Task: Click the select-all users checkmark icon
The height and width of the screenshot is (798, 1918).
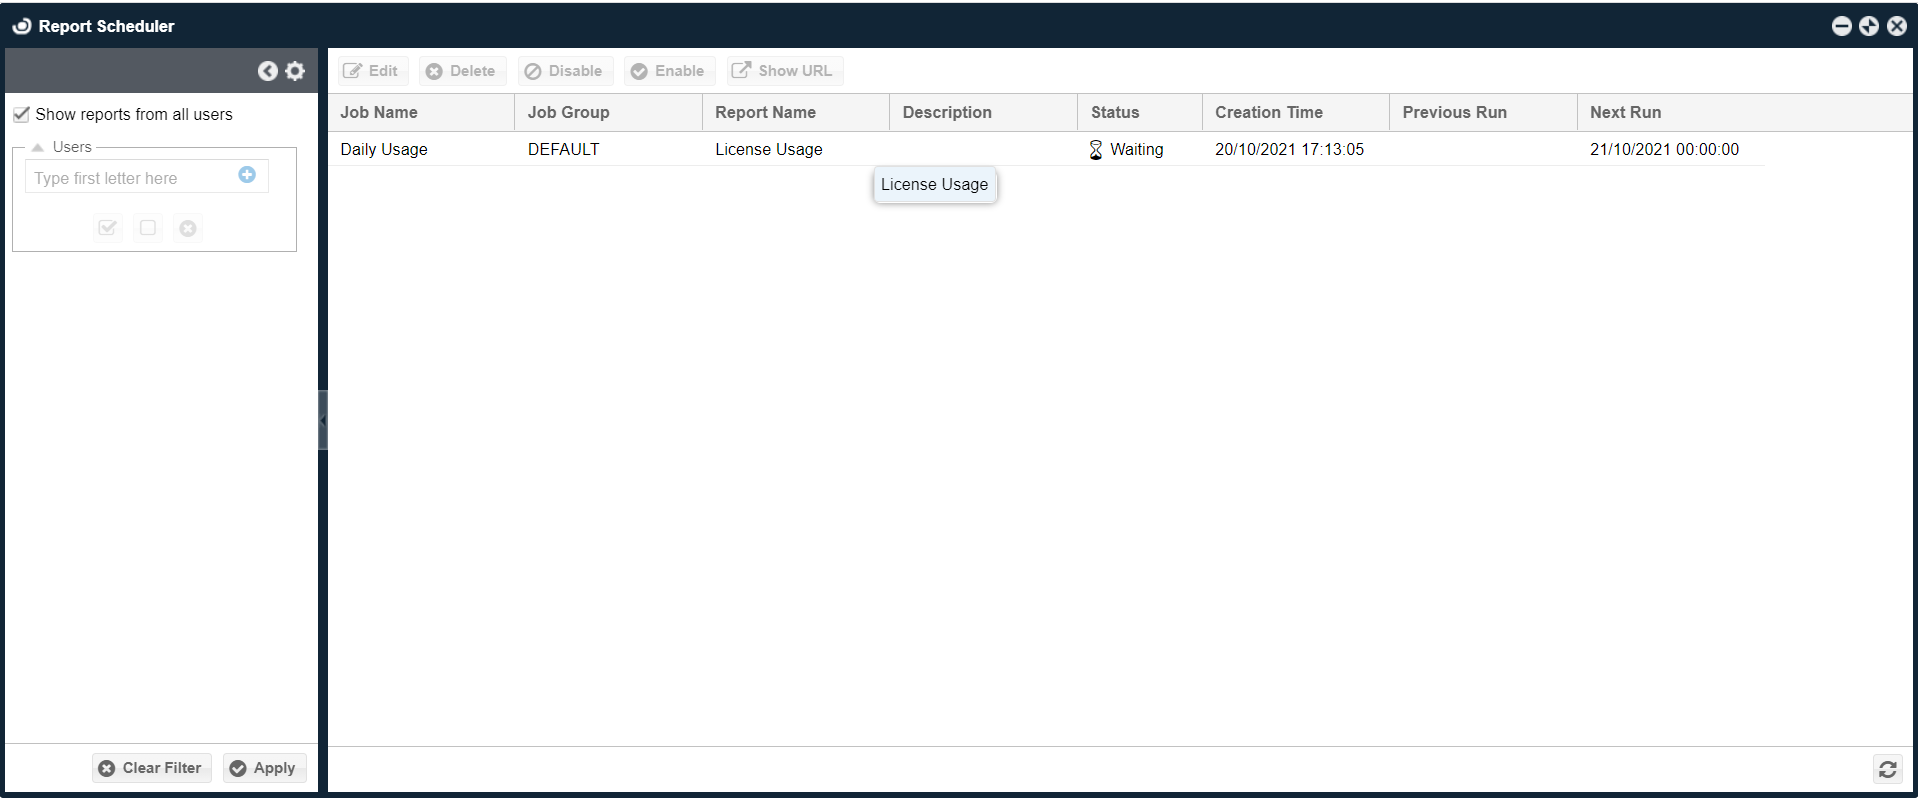Action: (108, 228)
